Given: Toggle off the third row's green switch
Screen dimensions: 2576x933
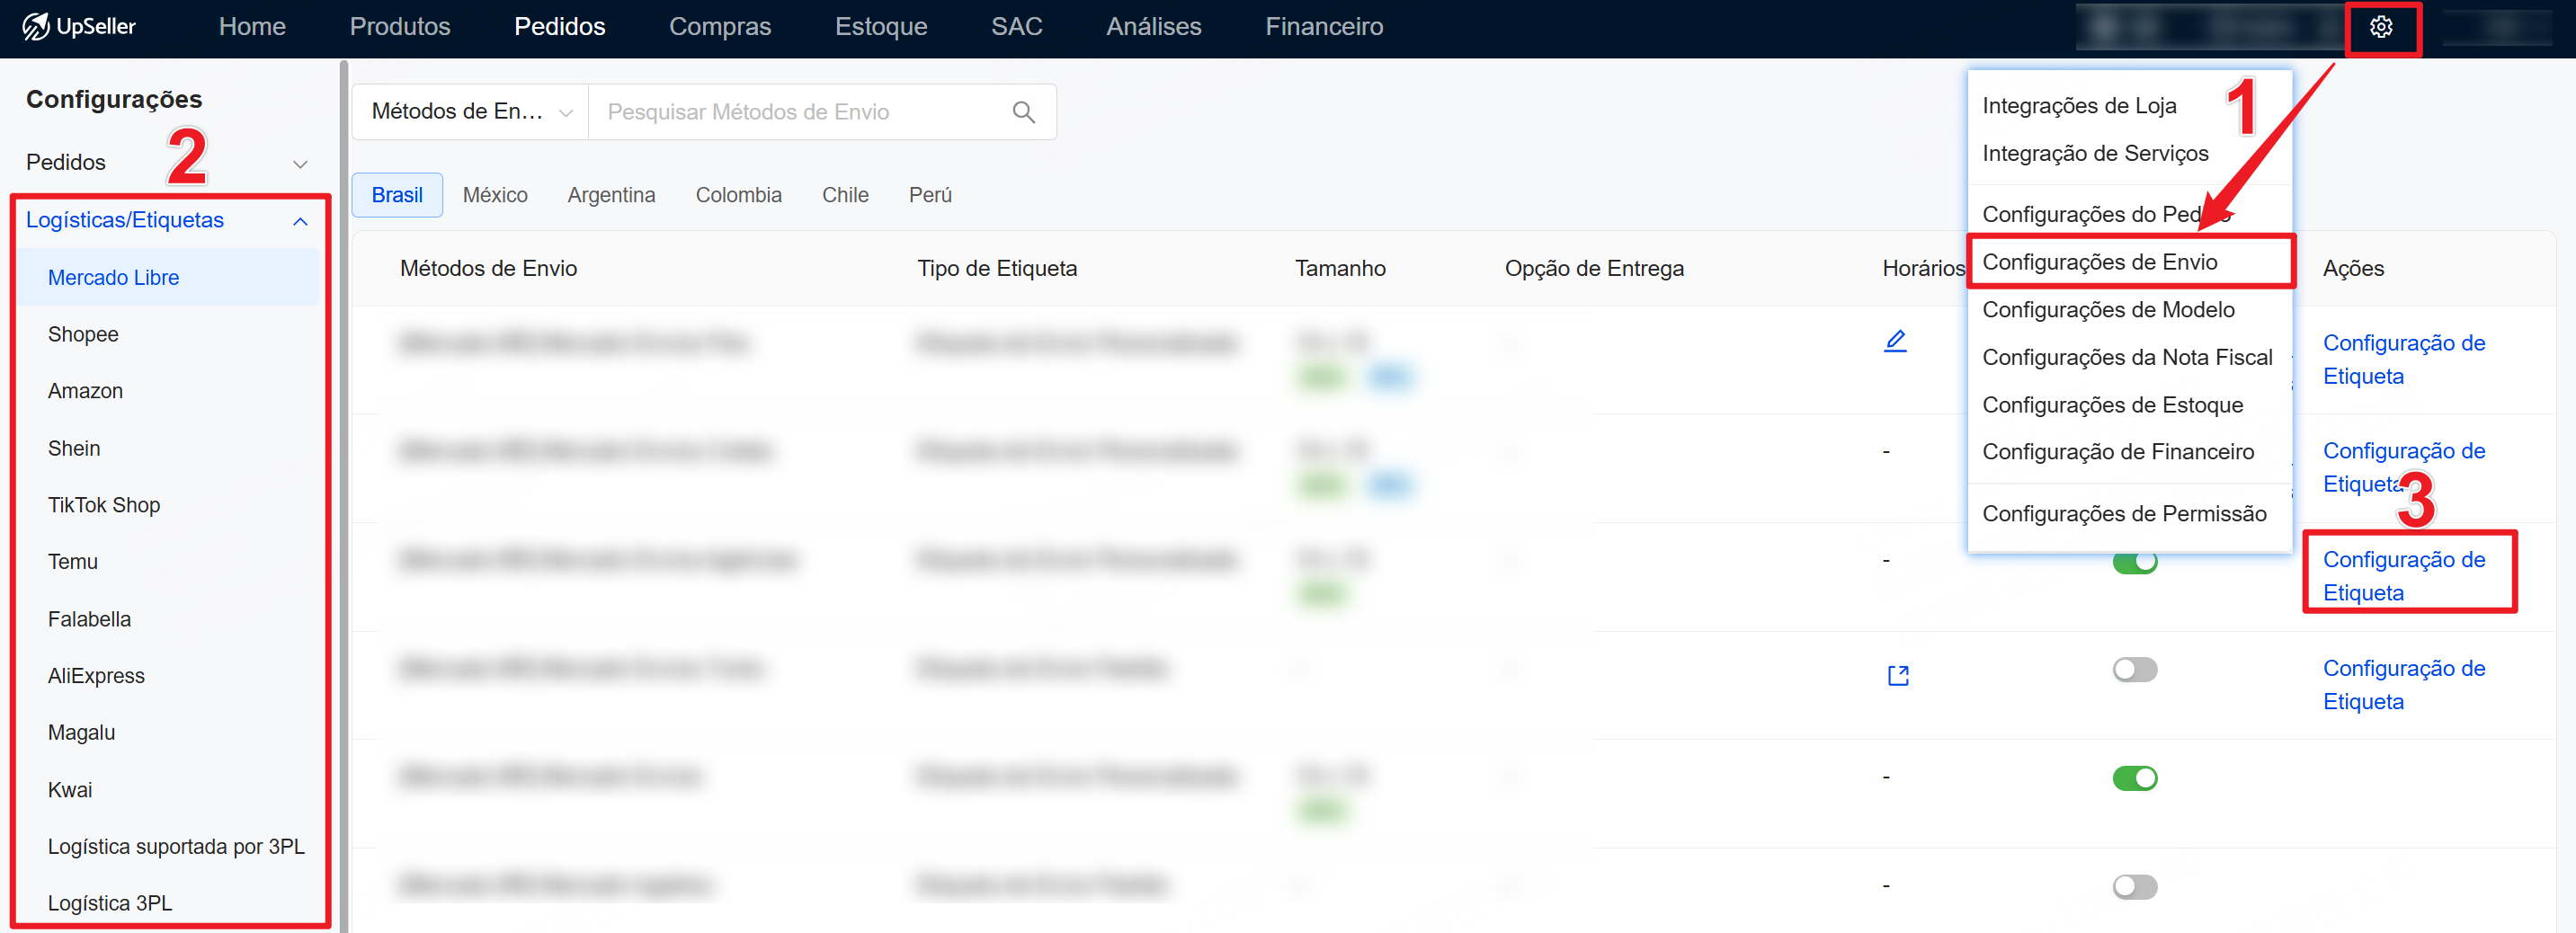Looking at the screenshot, I should point(2134,562).
